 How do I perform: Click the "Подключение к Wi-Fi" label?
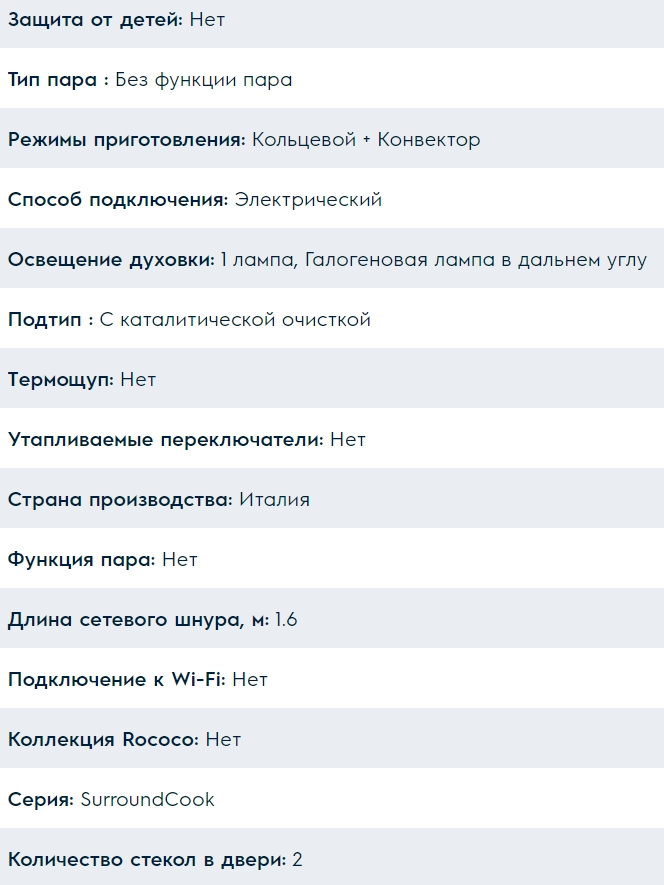click(x=116, y=680)
